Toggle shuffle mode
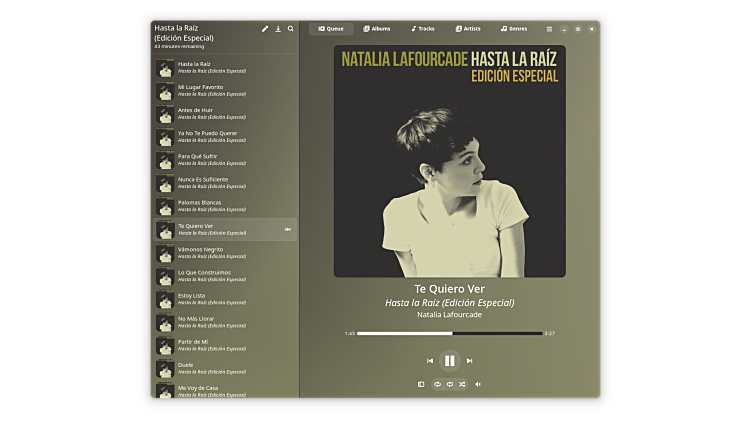This screenshot has width=752, height=423. [x=462, y=384]
